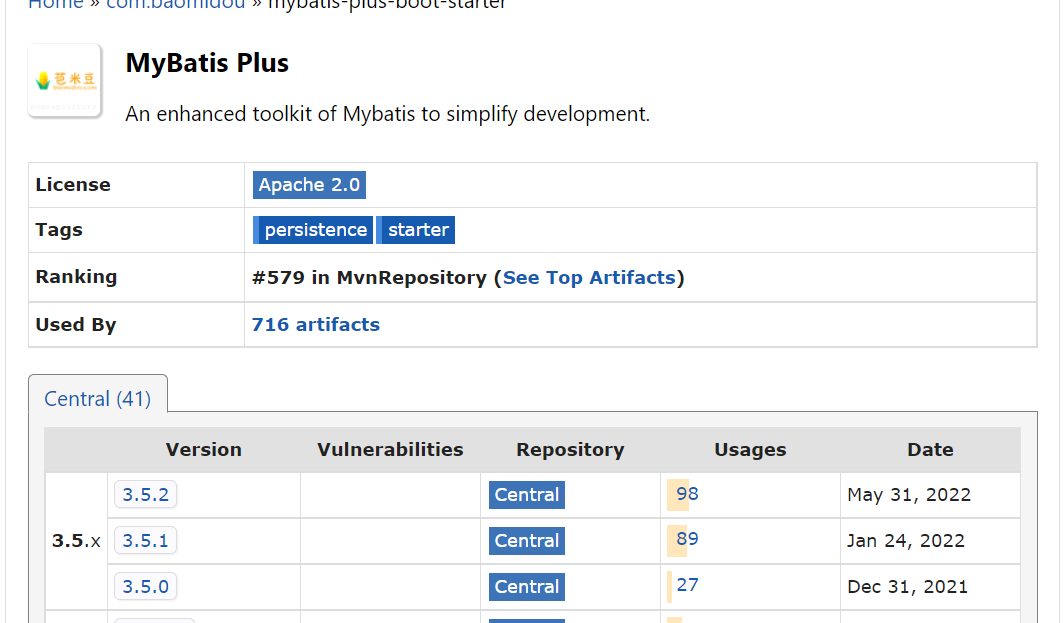Open the 27 usages link
Viewport: 1063px width, 623px height.
687,584
